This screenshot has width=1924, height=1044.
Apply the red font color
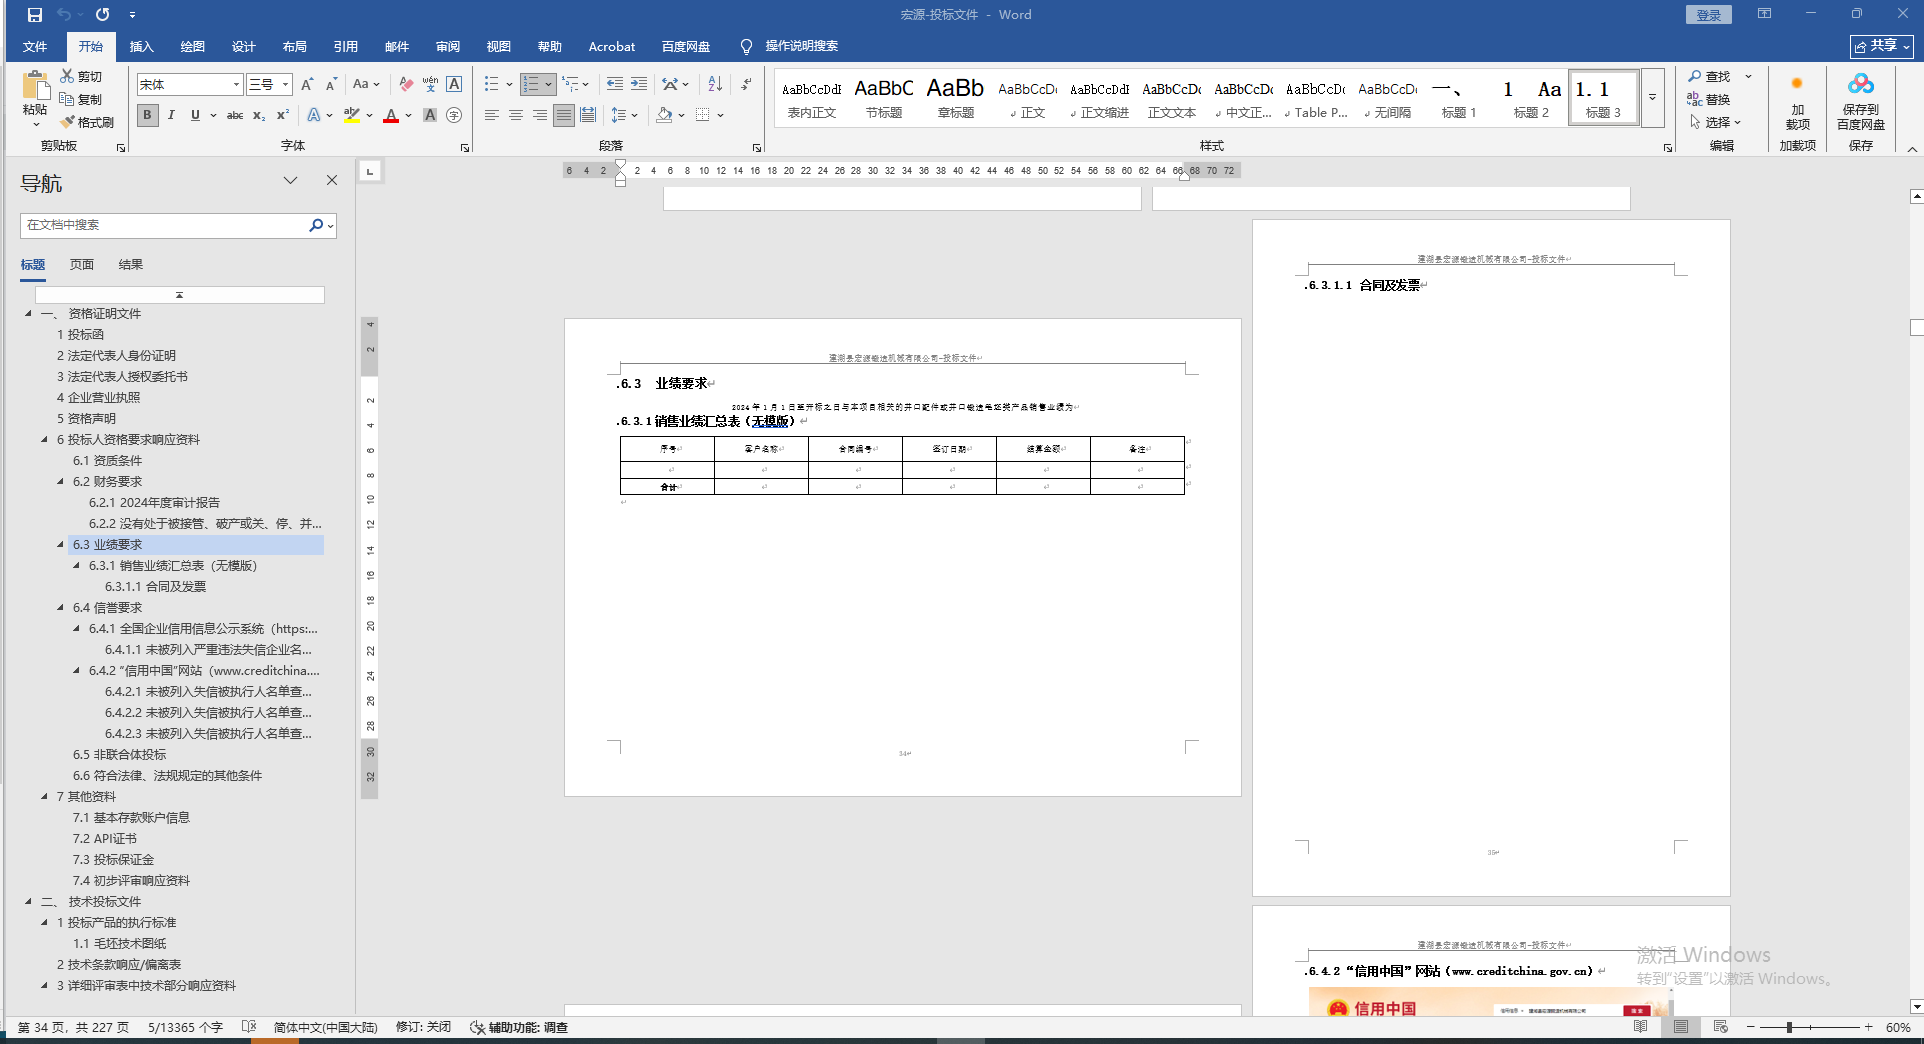(x=391, y=115)
